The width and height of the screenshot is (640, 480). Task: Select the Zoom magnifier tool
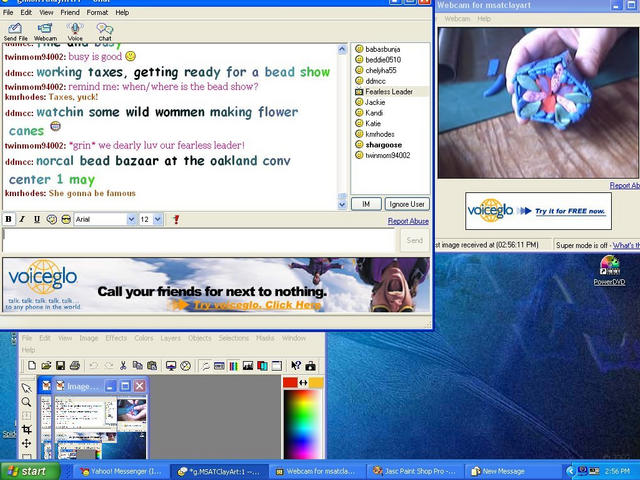point(27,402)
